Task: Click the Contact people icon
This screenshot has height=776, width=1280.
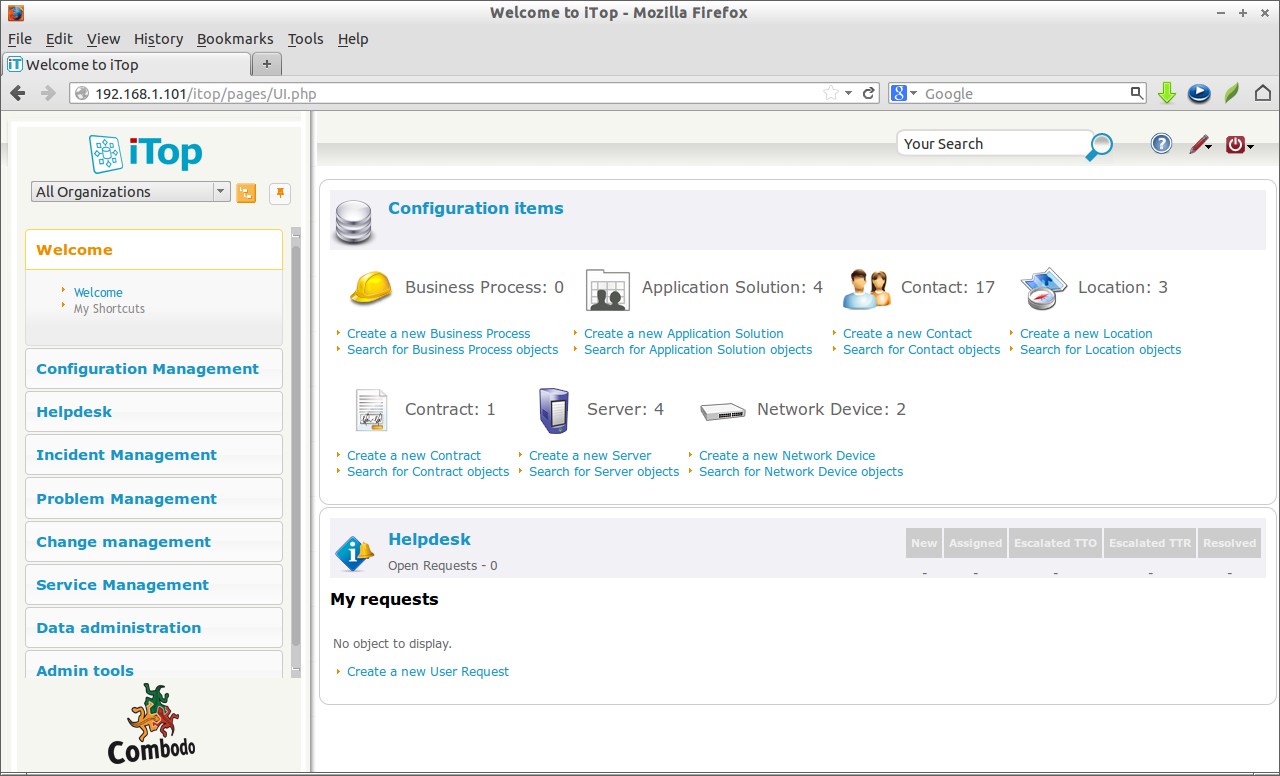Action: [x=866, y=289]
